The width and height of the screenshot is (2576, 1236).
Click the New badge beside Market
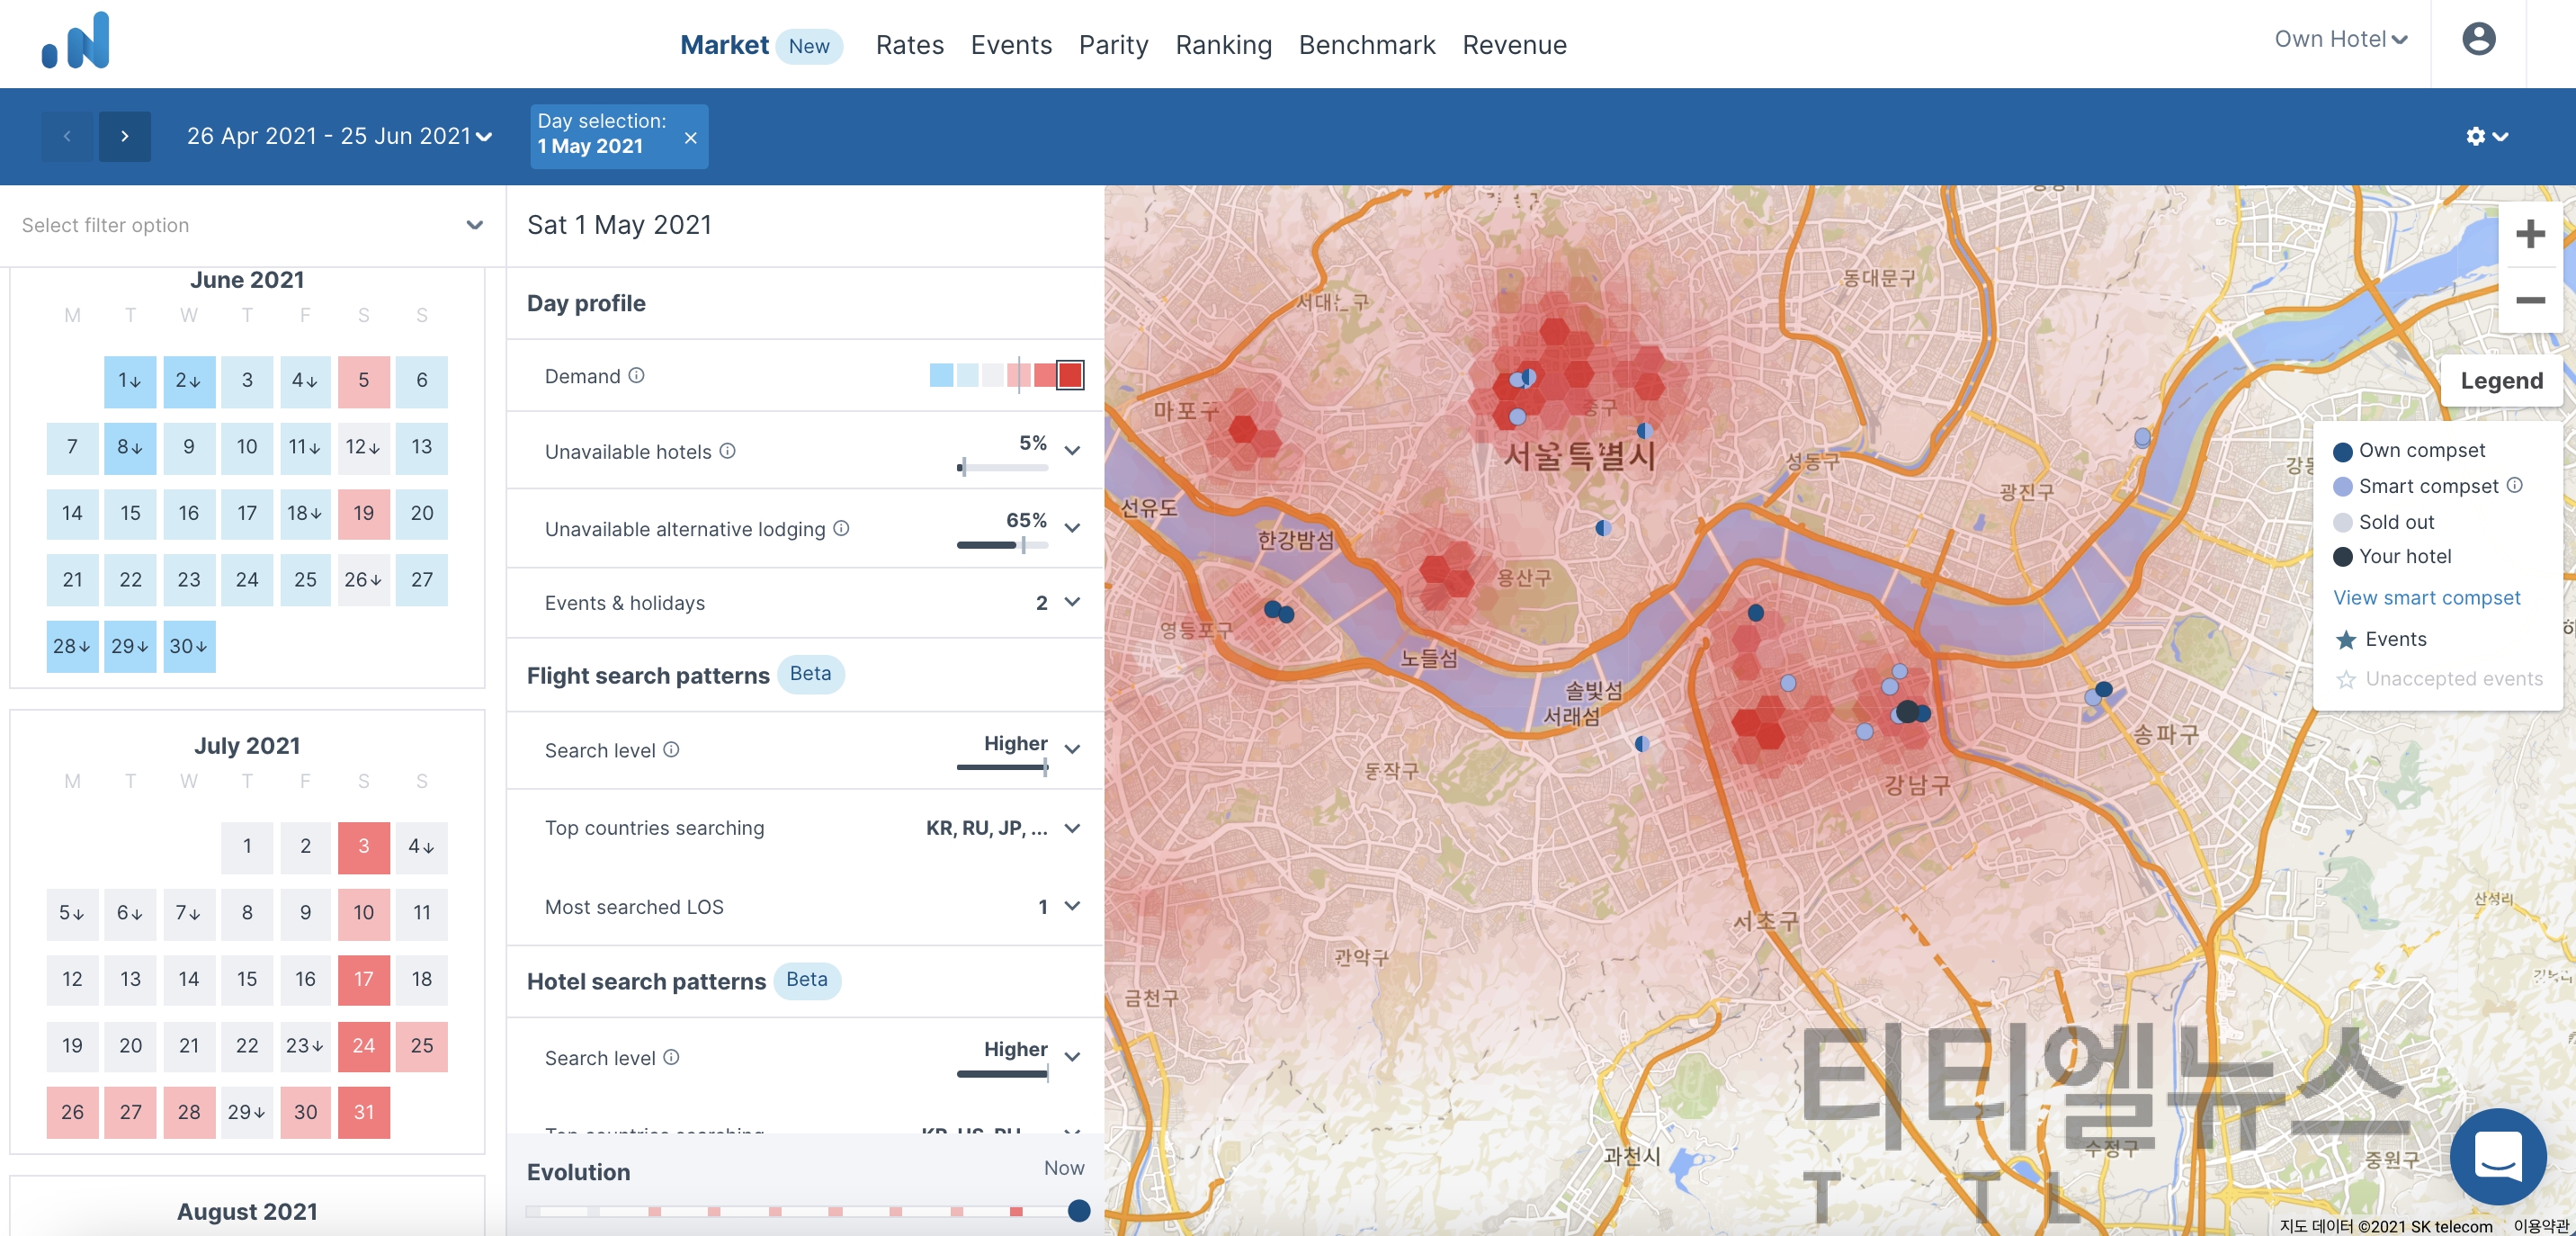pyautogui.click(x=809, y=46)
